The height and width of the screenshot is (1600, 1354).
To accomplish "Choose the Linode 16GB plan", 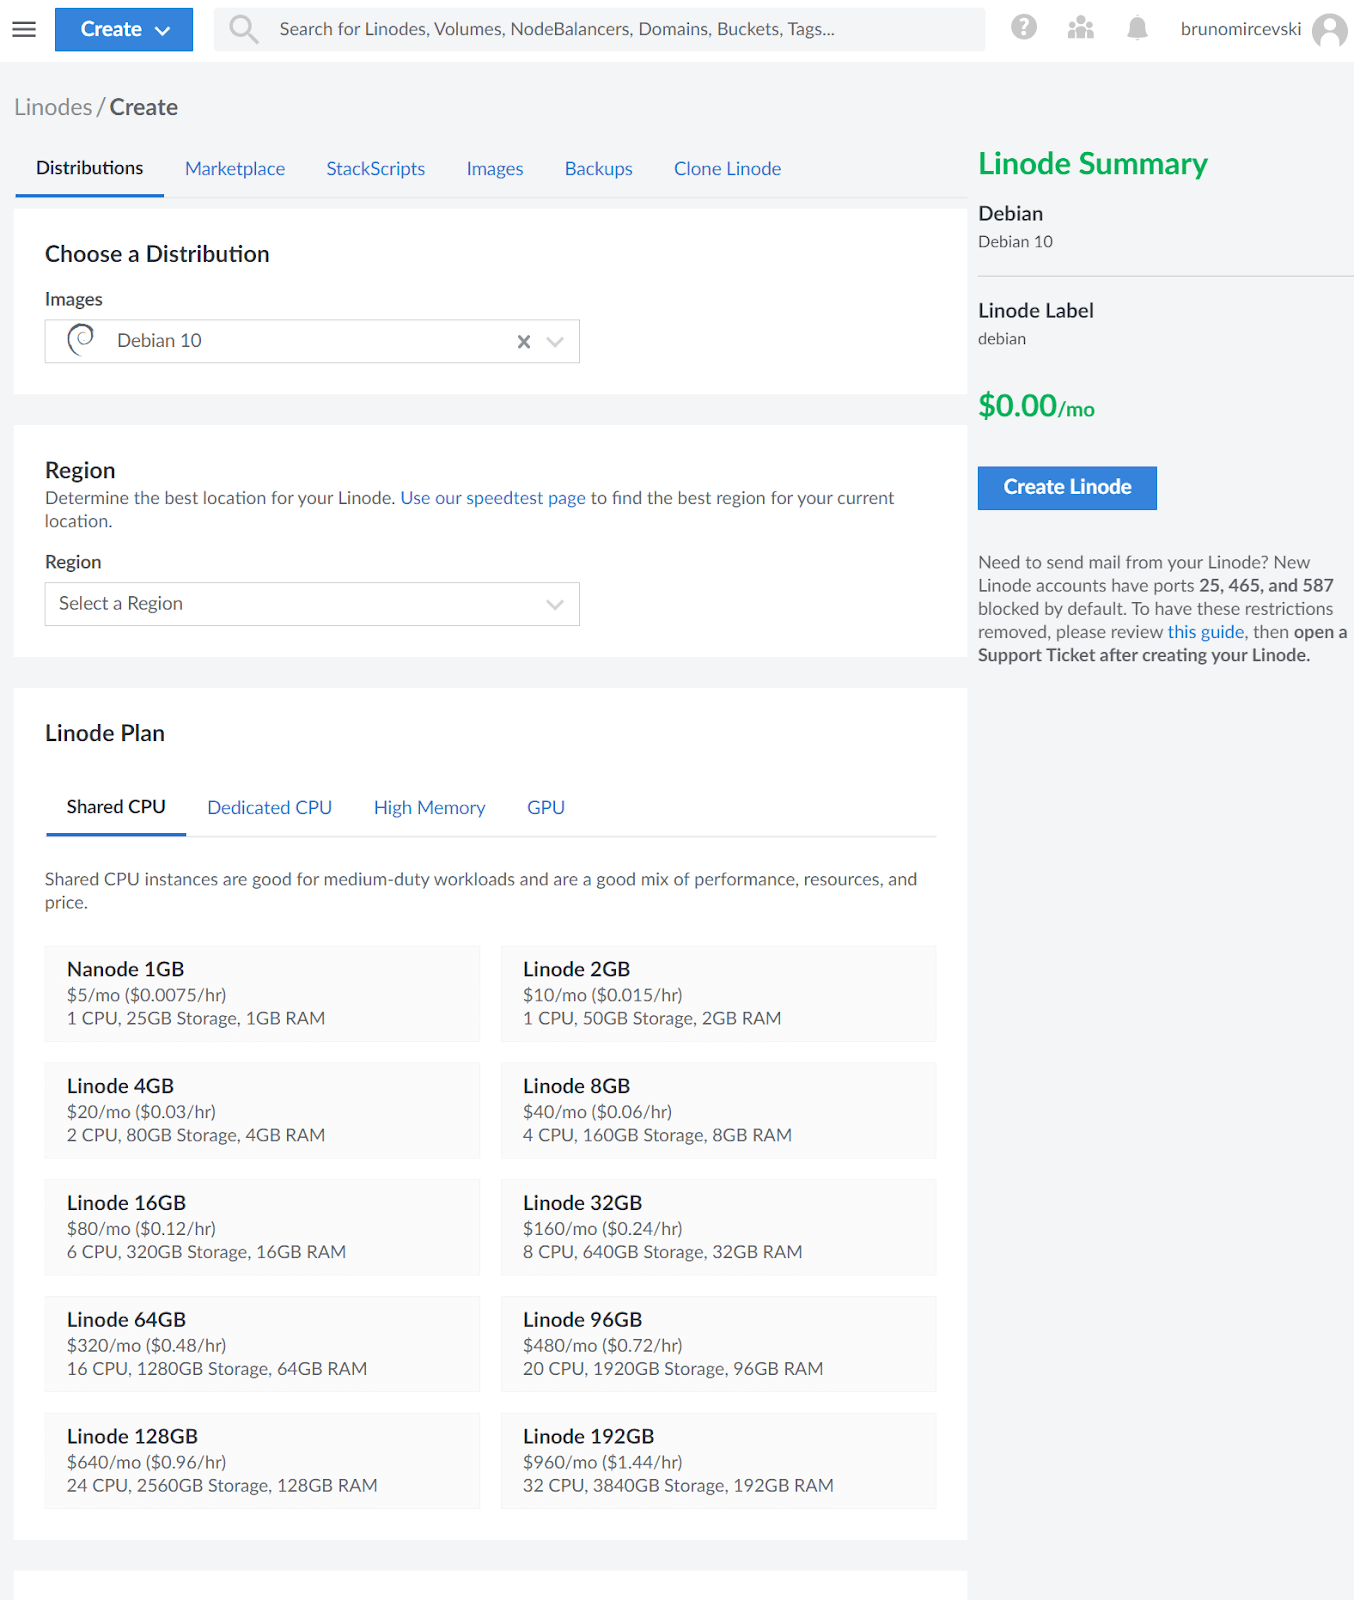I will (262, 1228).
